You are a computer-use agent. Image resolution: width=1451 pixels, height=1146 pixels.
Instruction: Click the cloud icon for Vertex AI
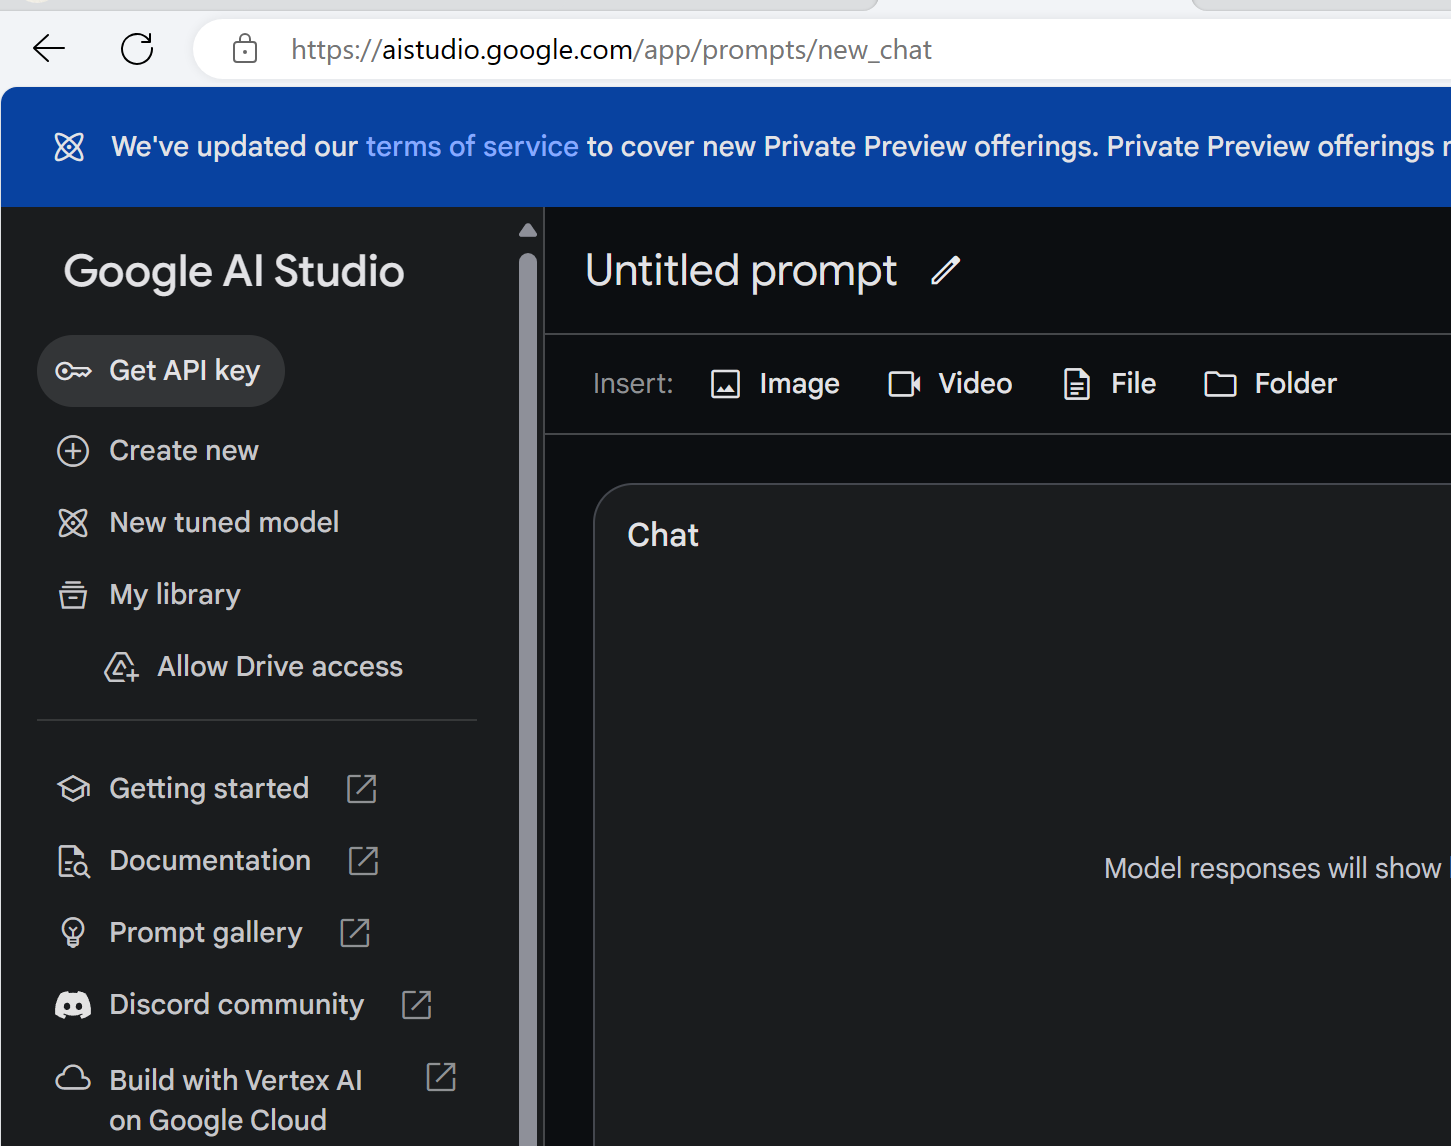pos(73,1078)
